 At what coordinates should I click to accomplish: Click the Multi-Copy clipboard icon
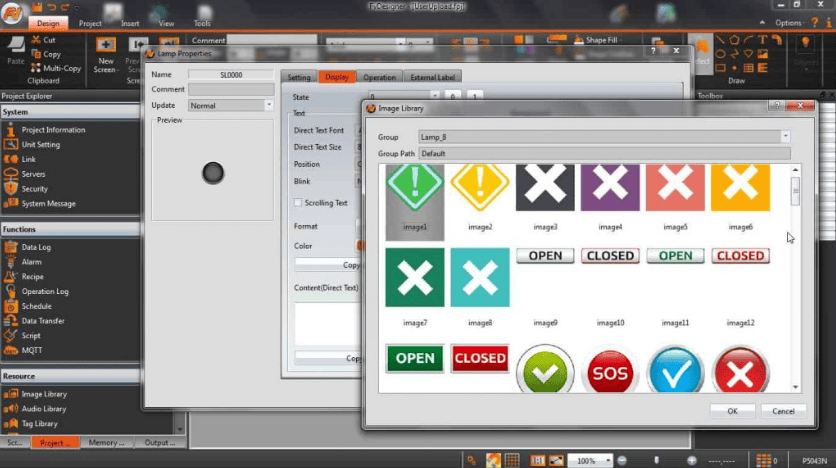[x=36, y=68]
